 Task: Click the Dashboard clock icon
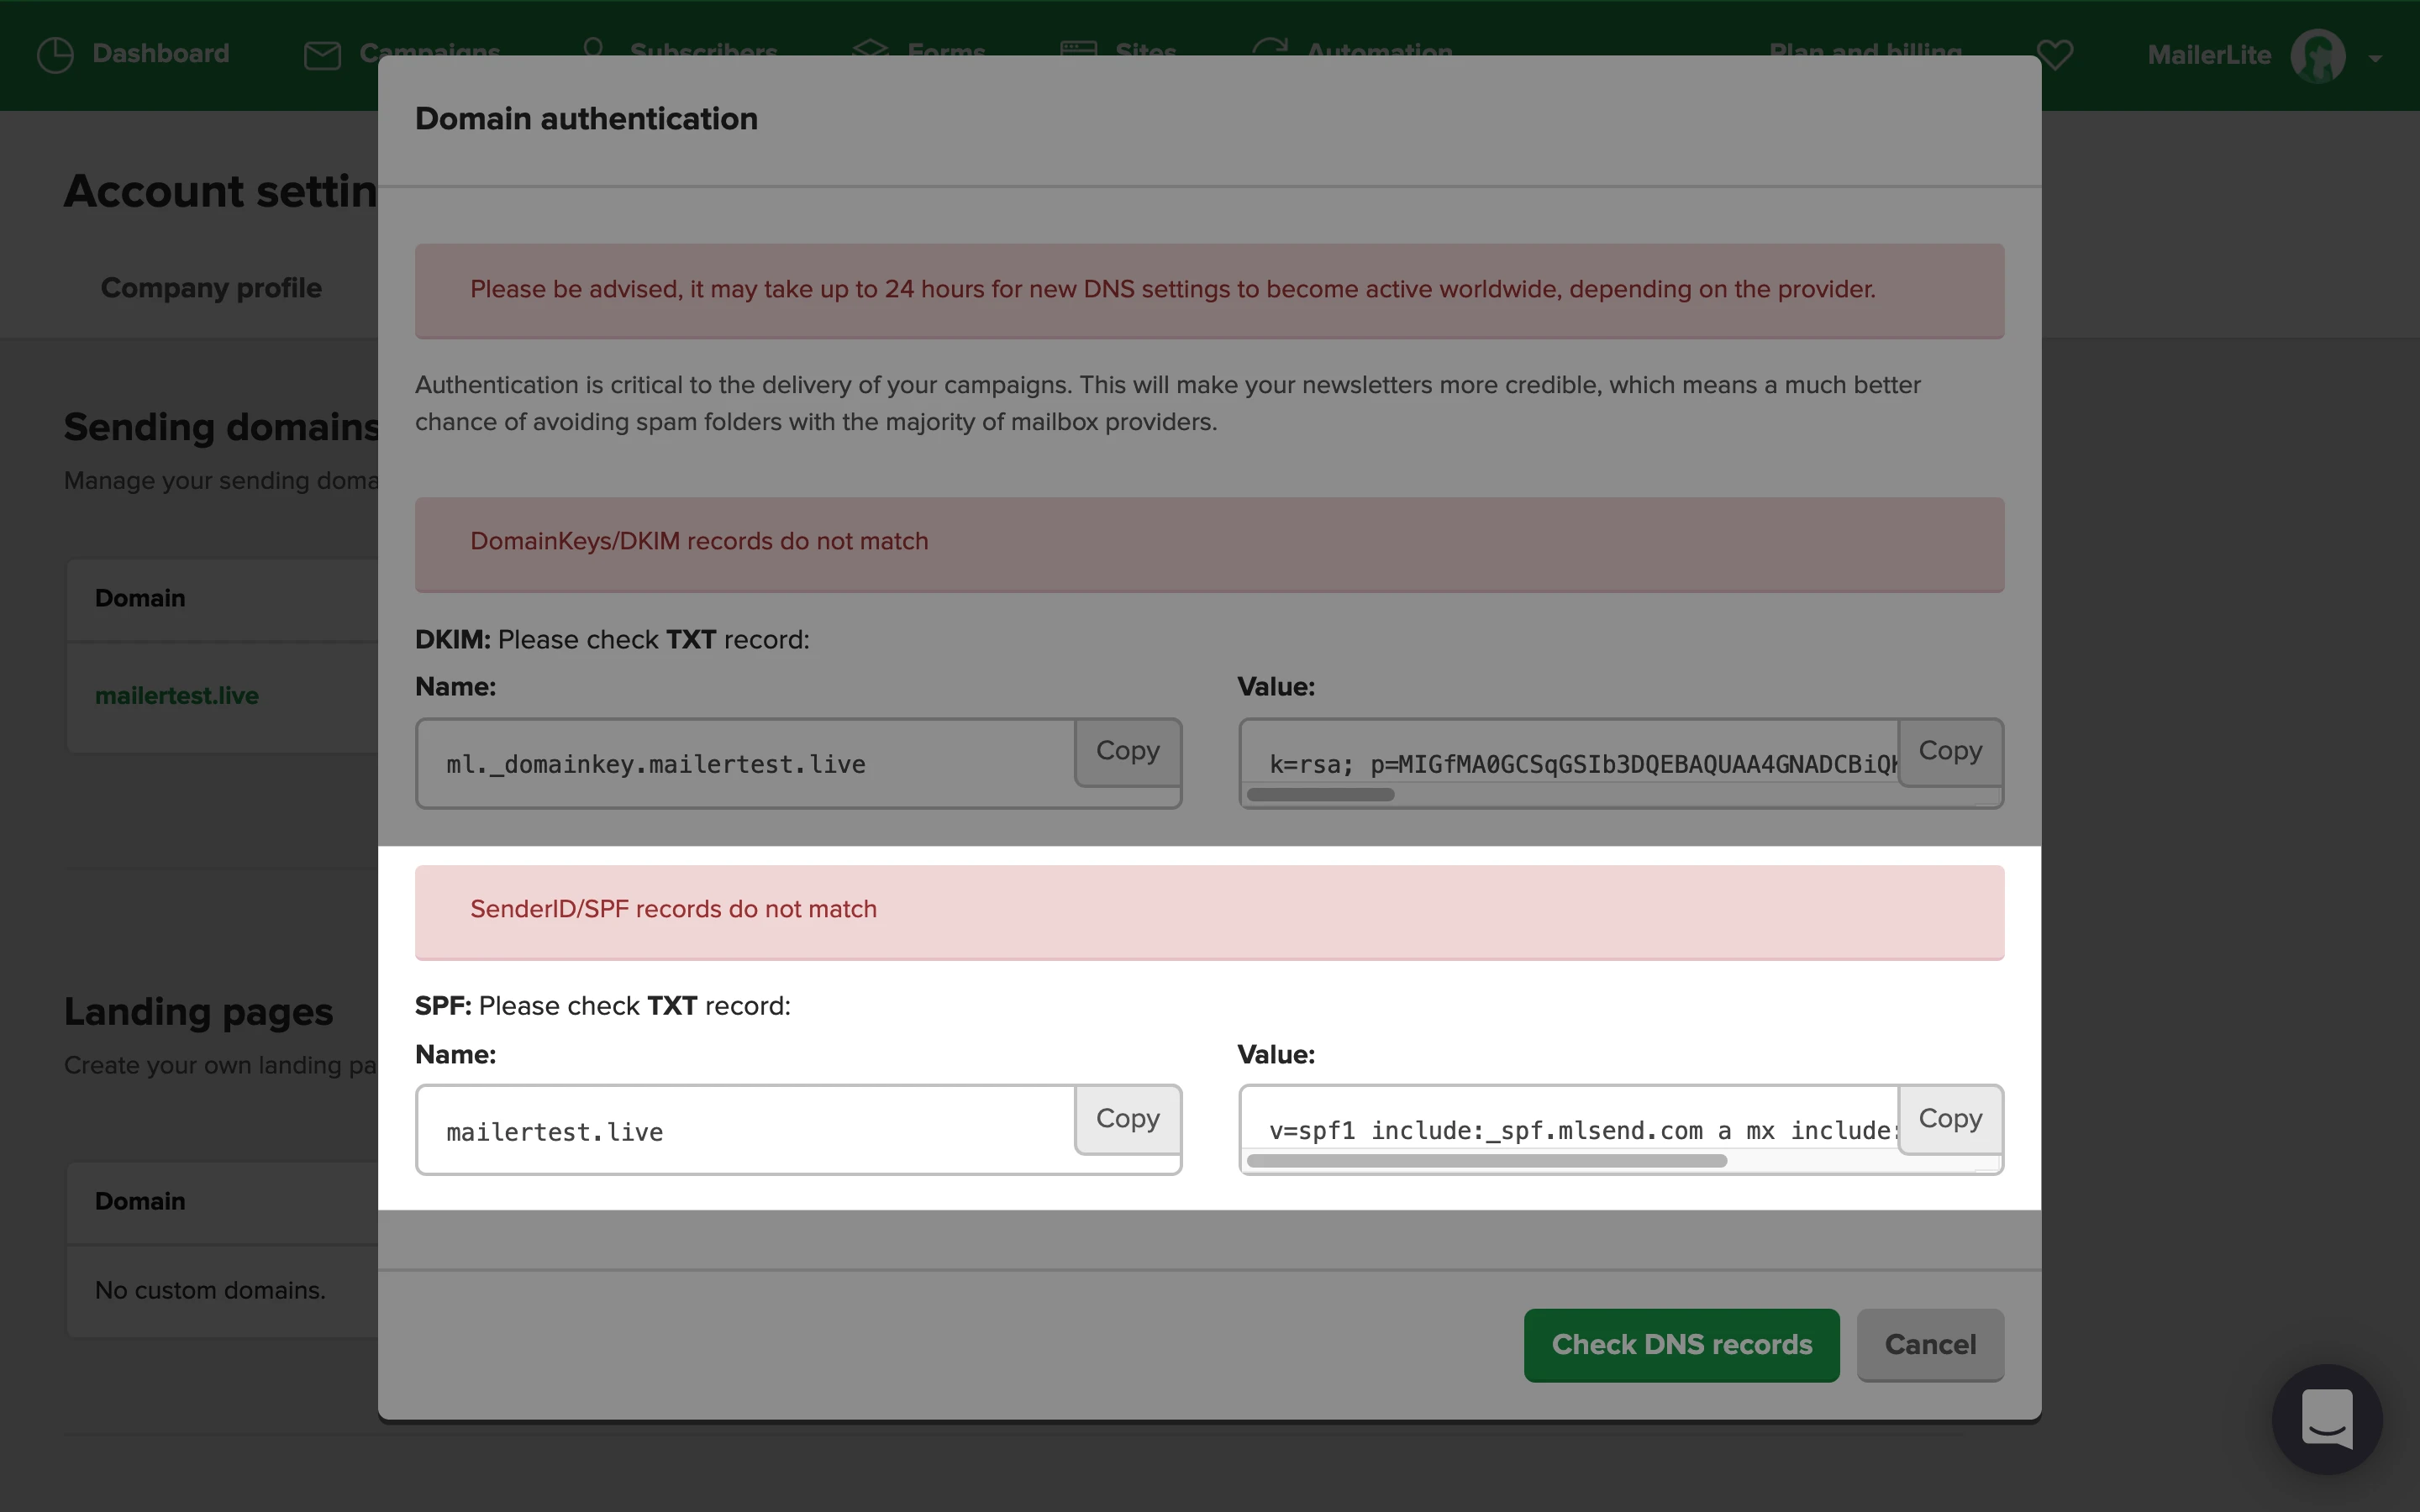point(55,54)
